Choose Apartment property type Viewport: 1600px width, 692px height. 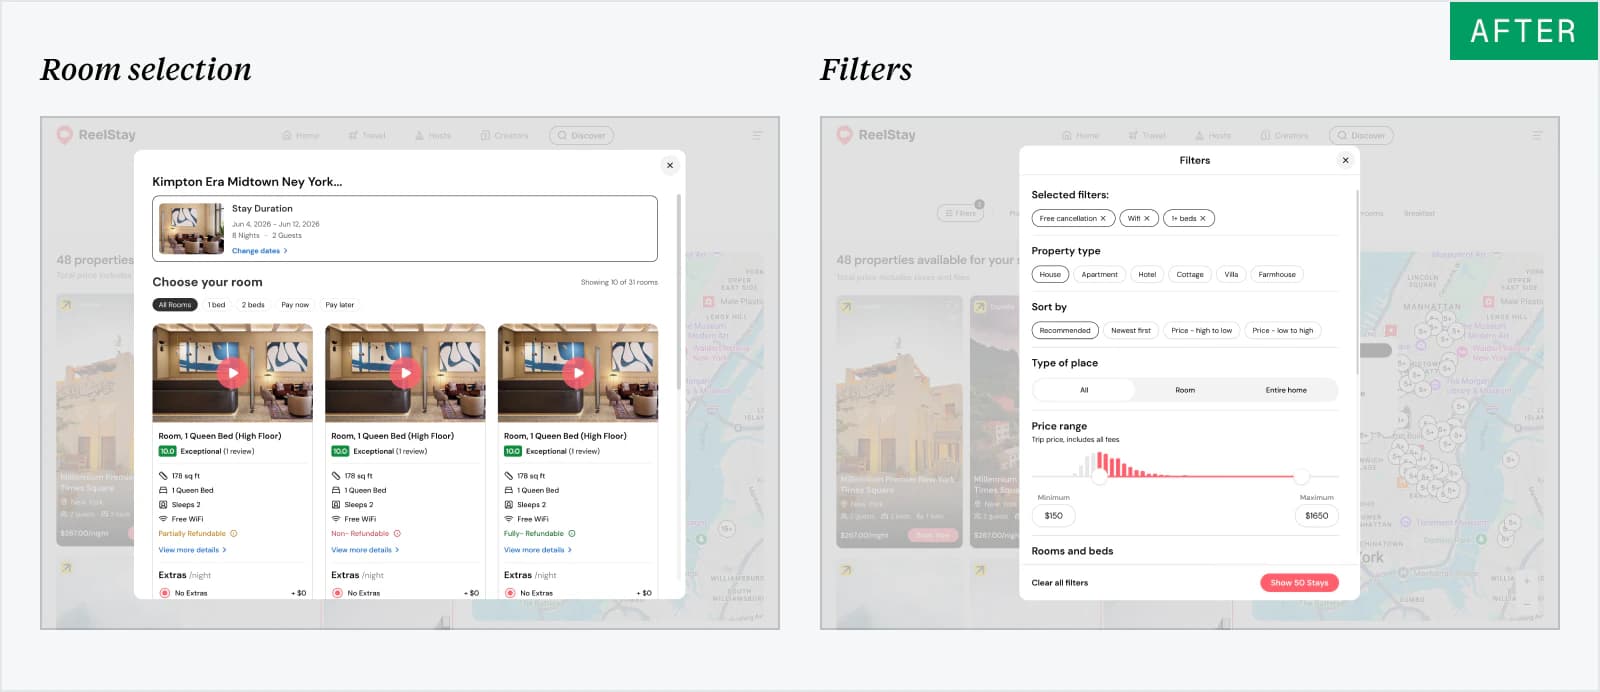1100,274
